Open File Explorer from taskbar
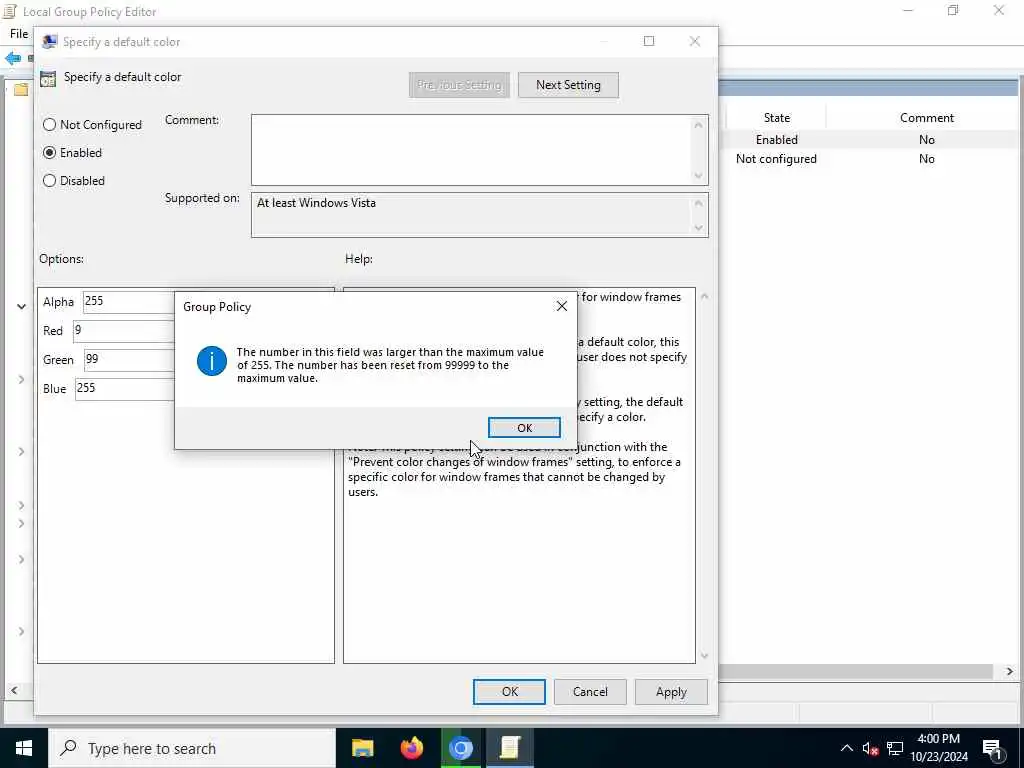This screenshot has height=768, width=1024. (x=362, y=748)
